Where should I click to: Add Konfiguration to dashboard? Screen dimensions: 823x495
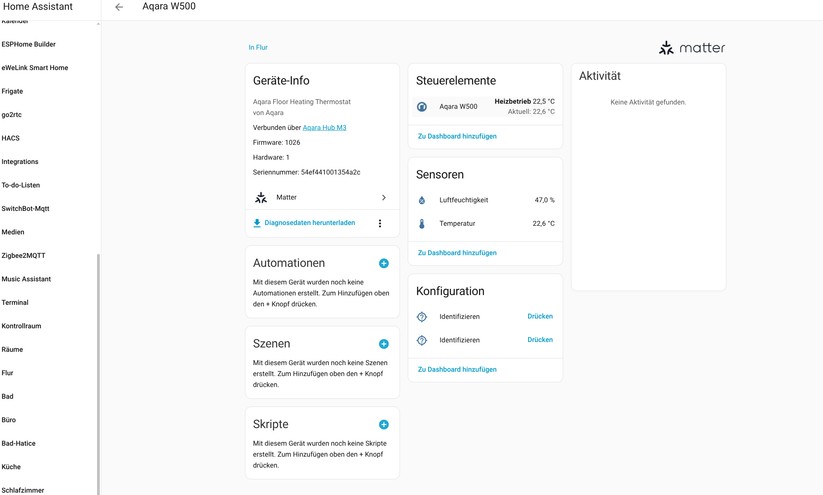[457, 369]
